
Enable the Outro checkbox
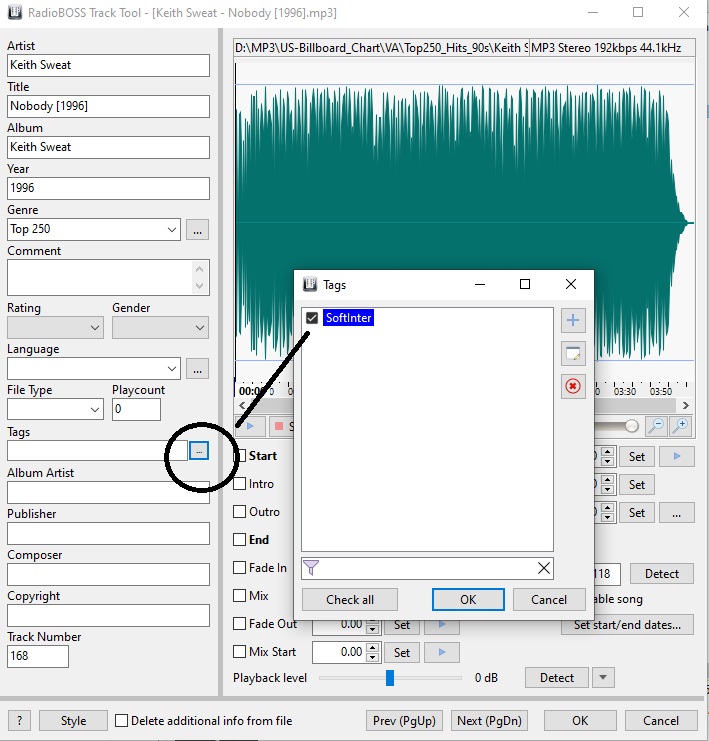point(240,512)
